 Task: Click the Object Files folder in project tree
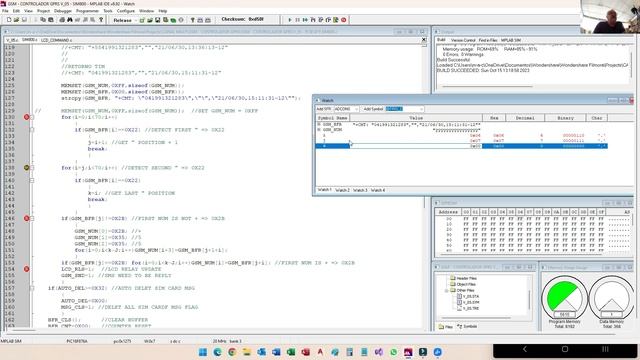[462, 284]
